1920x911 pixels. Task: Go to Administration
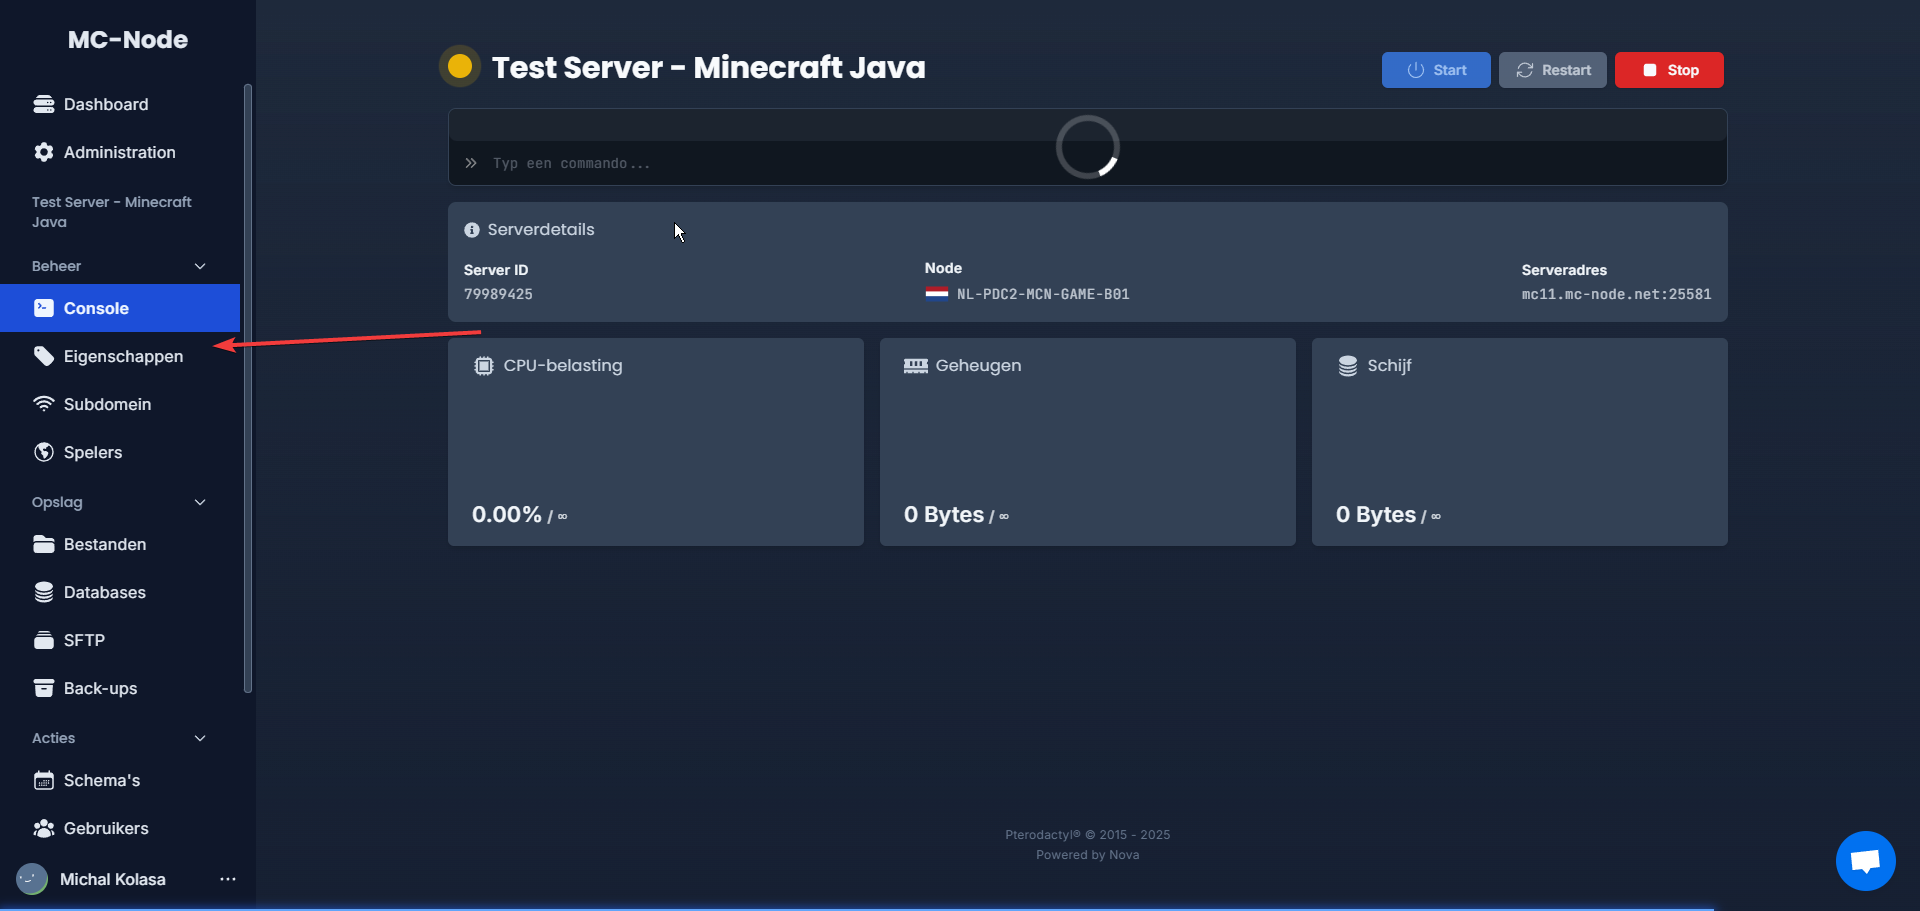[x=120, y=152]
